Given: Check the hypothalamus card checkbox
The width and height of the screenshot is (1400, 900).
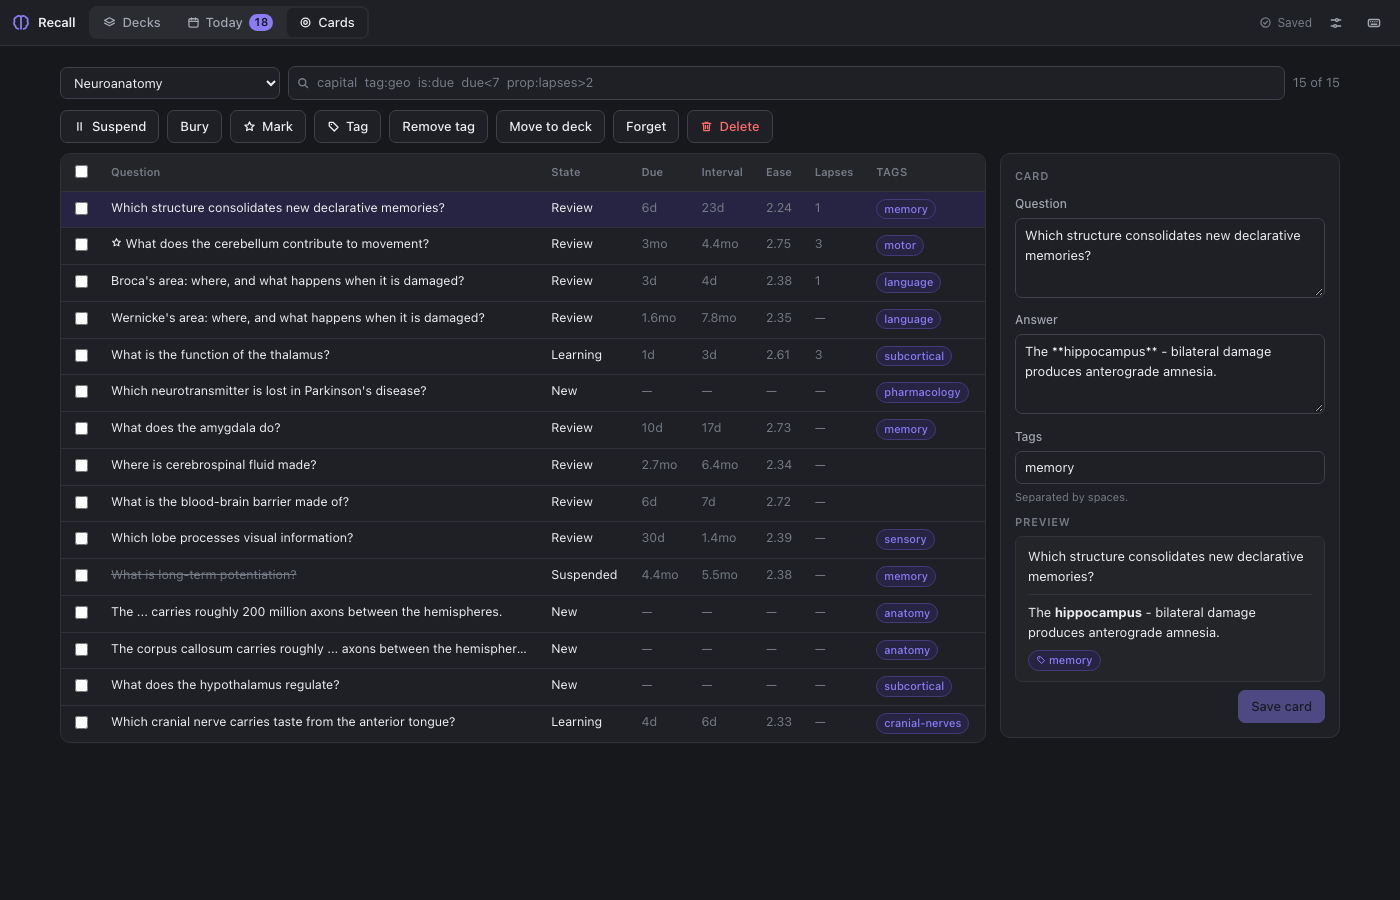Looking at the screenshot, I should point(82,686).
